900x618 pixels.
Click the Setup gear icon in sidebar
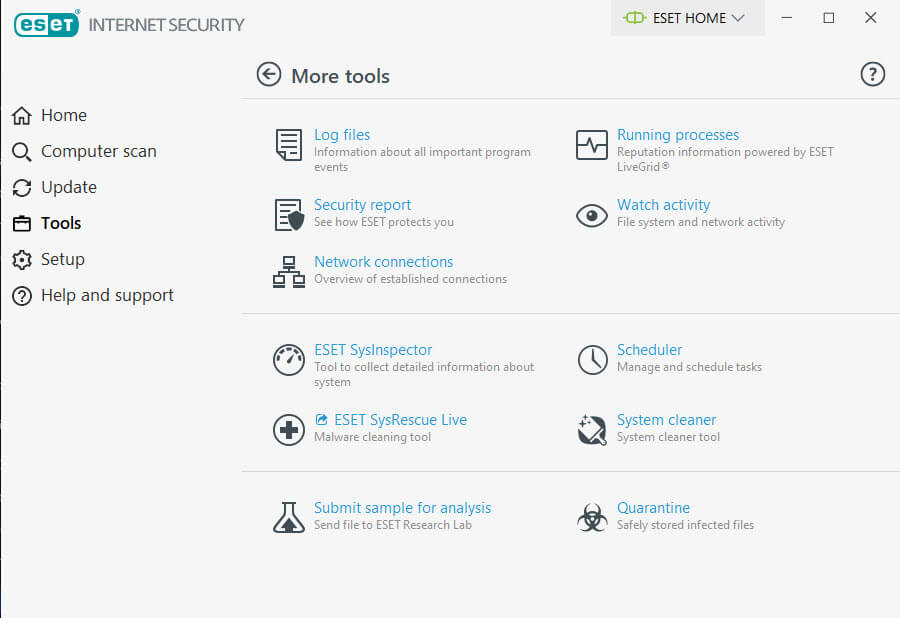pos(22,259)
